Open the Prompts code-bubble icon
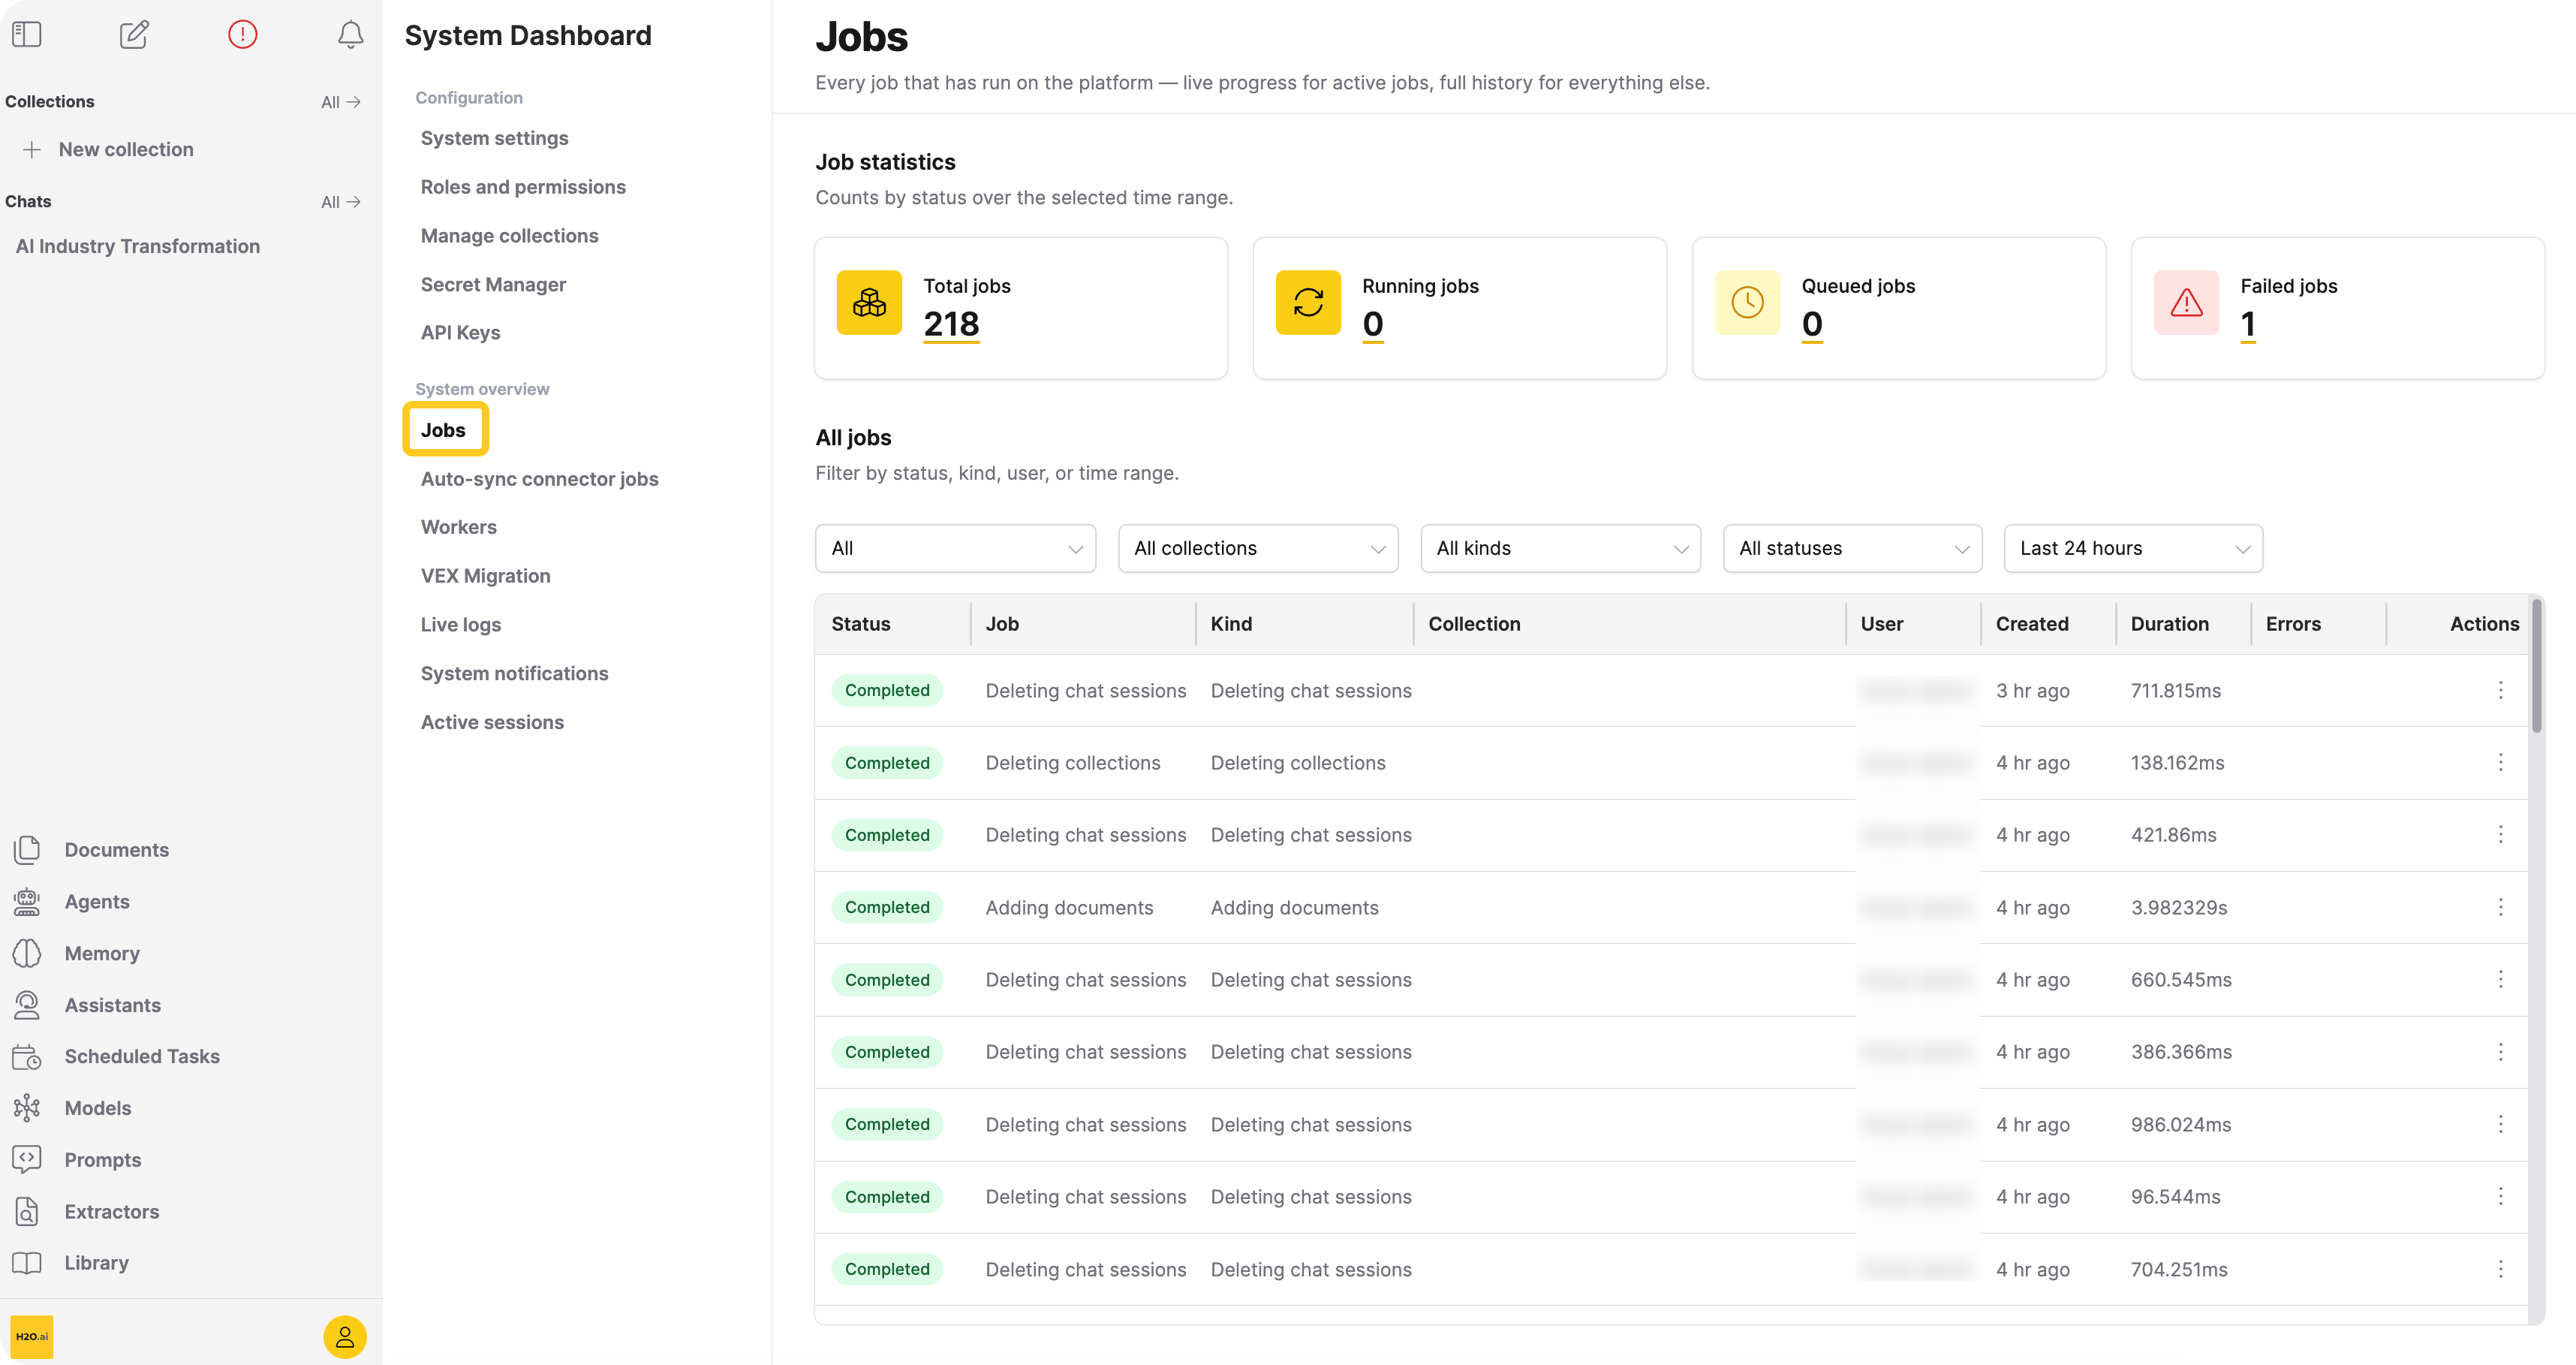This screenshot has width=2576, height=1365. [27, 1160]
